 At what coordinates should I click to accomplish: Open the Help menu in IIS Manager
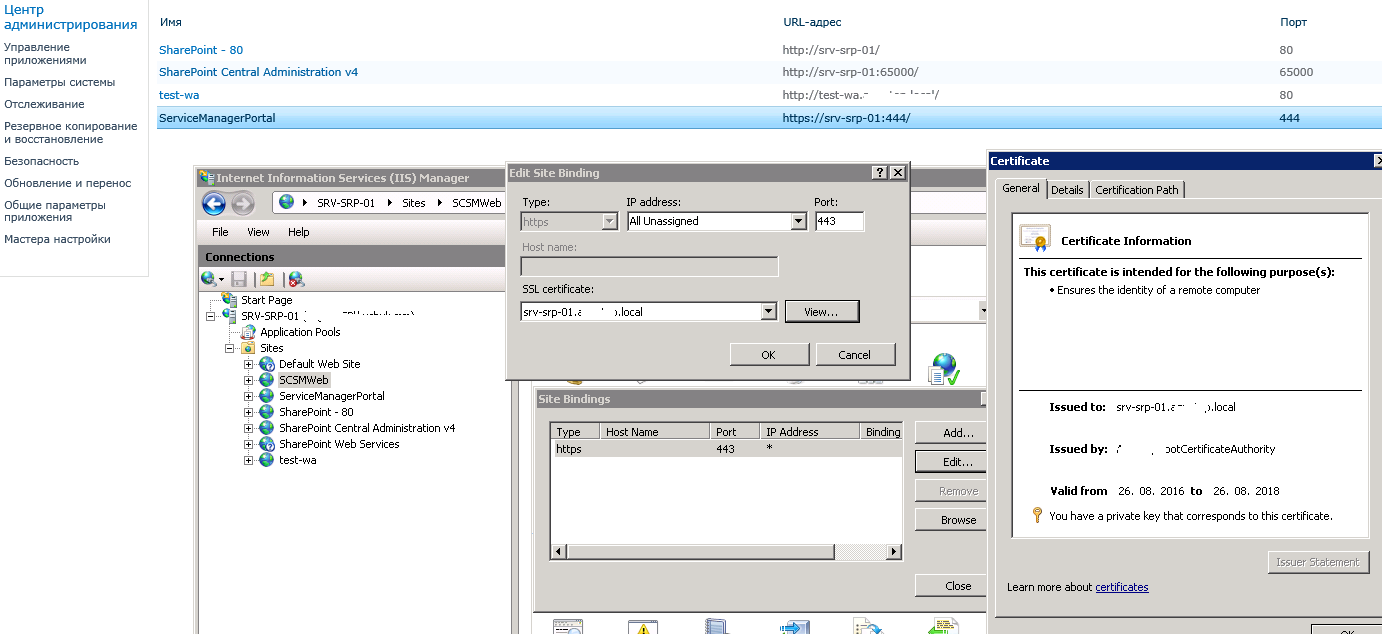click(x=298, y=232)
